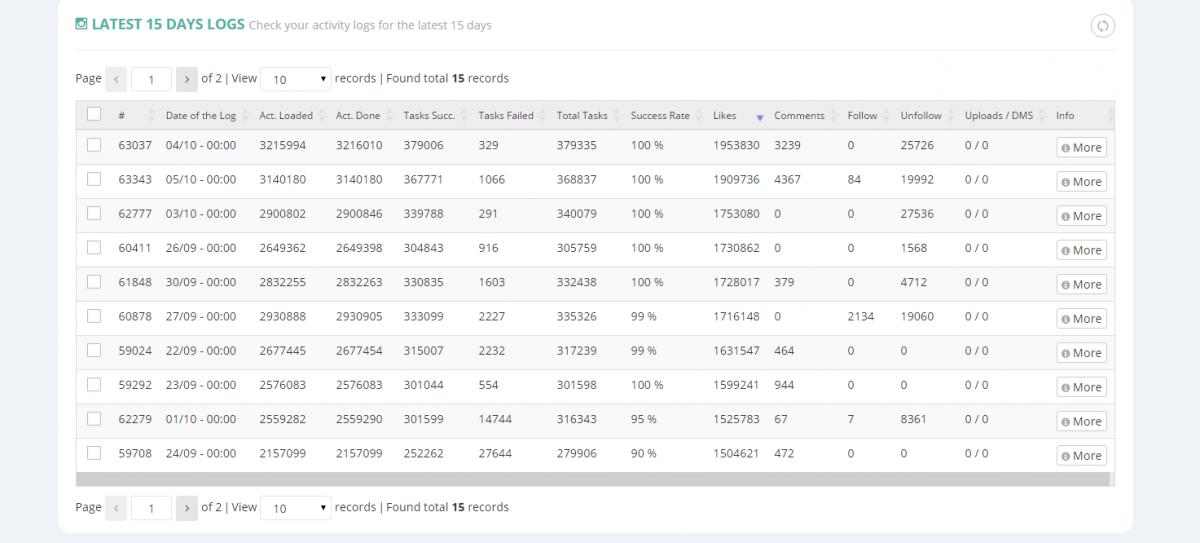Image resolution: width=1200 pixels, height=543 pixels.
Task: Sort by Success Rate column
Action: [660, 116]
